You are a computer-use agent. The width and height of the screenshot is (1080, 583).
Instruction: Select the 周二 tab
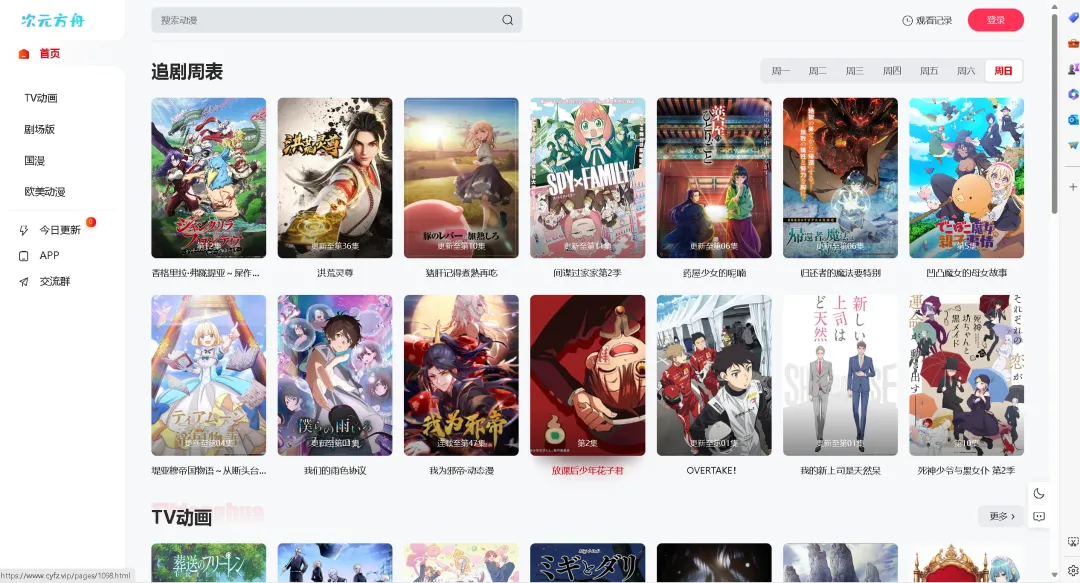point(818,71)
